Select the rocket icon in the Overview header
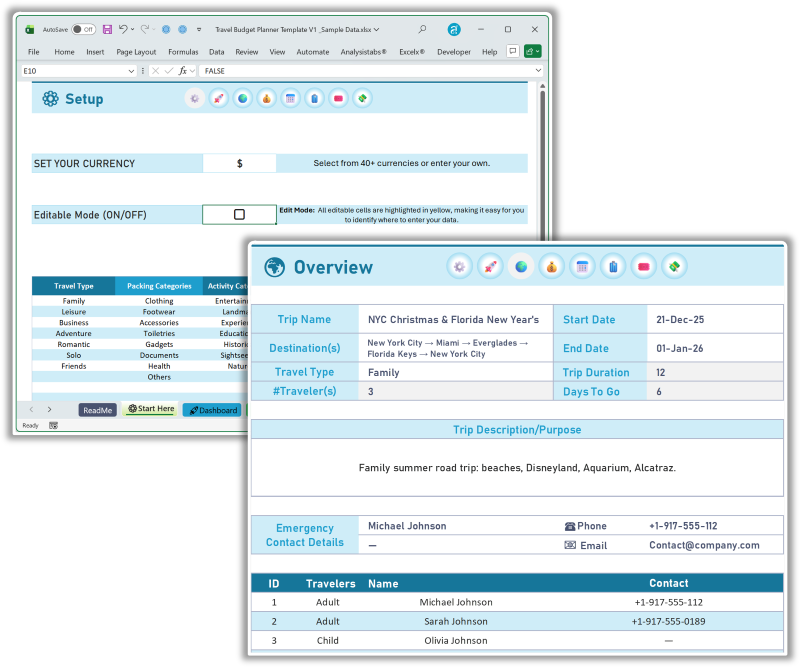 click(x=489, y=267)
